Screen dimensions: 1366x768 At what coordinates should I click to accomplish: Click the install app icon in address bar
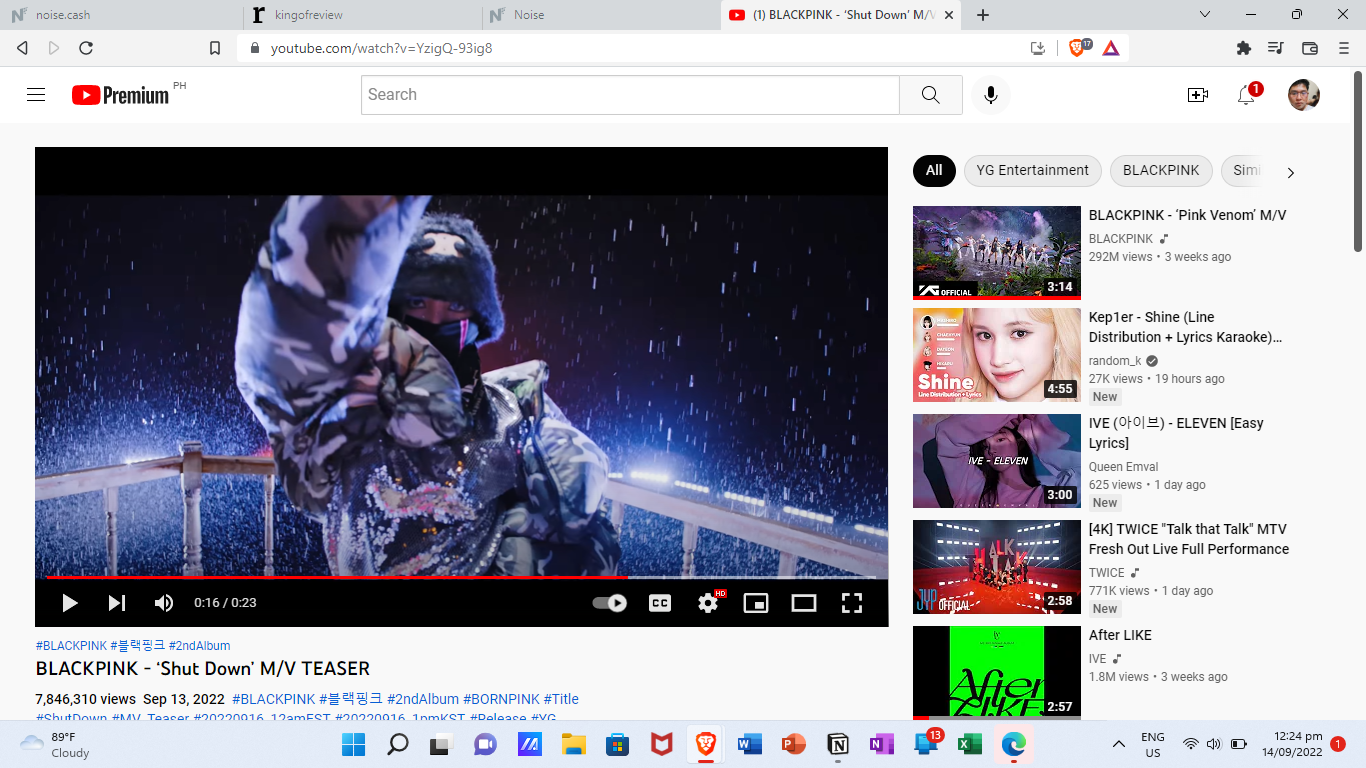[x=1038, y=48]
